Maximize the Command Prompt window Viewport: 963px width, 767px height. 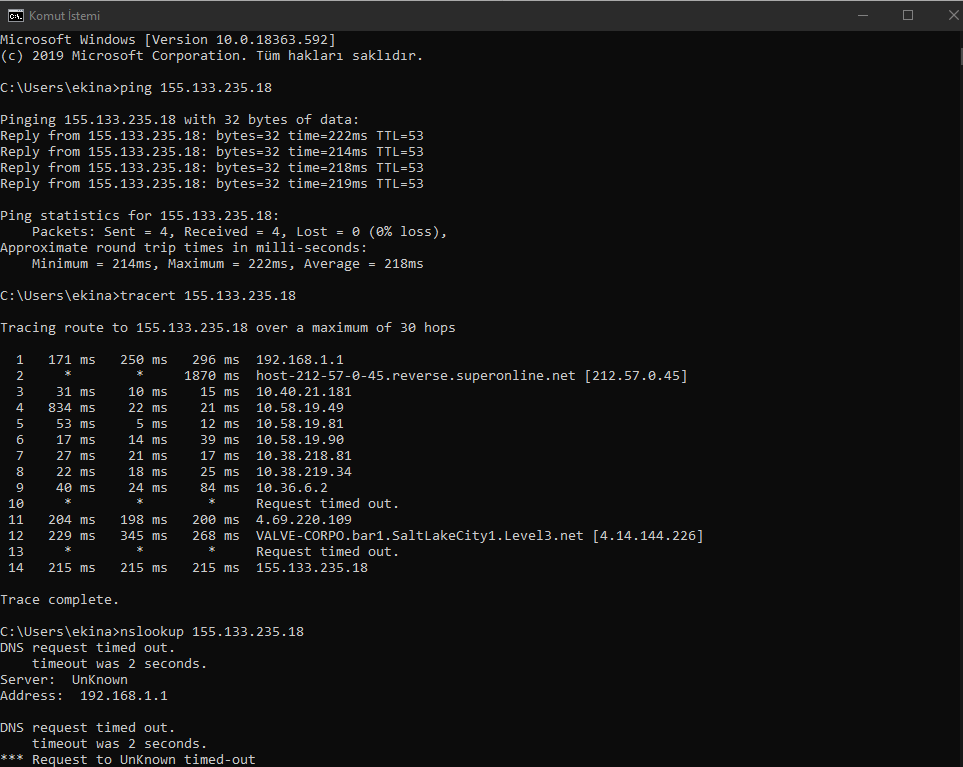point(907,15)
